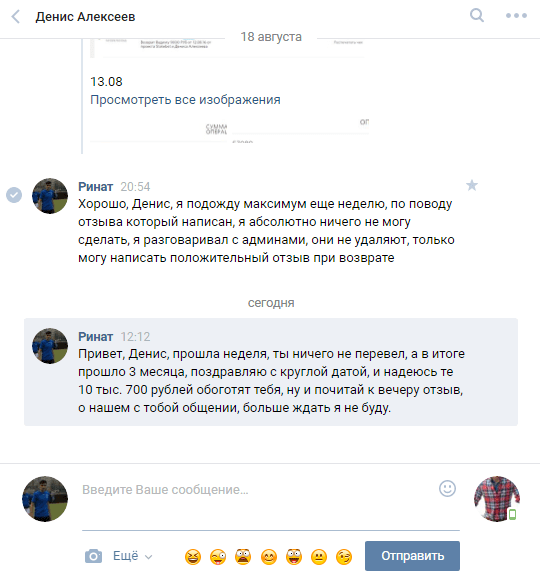Viewport: 540px width, 586px height.
Task: Insert the scared screaming emoji
Action: point(243,556)
